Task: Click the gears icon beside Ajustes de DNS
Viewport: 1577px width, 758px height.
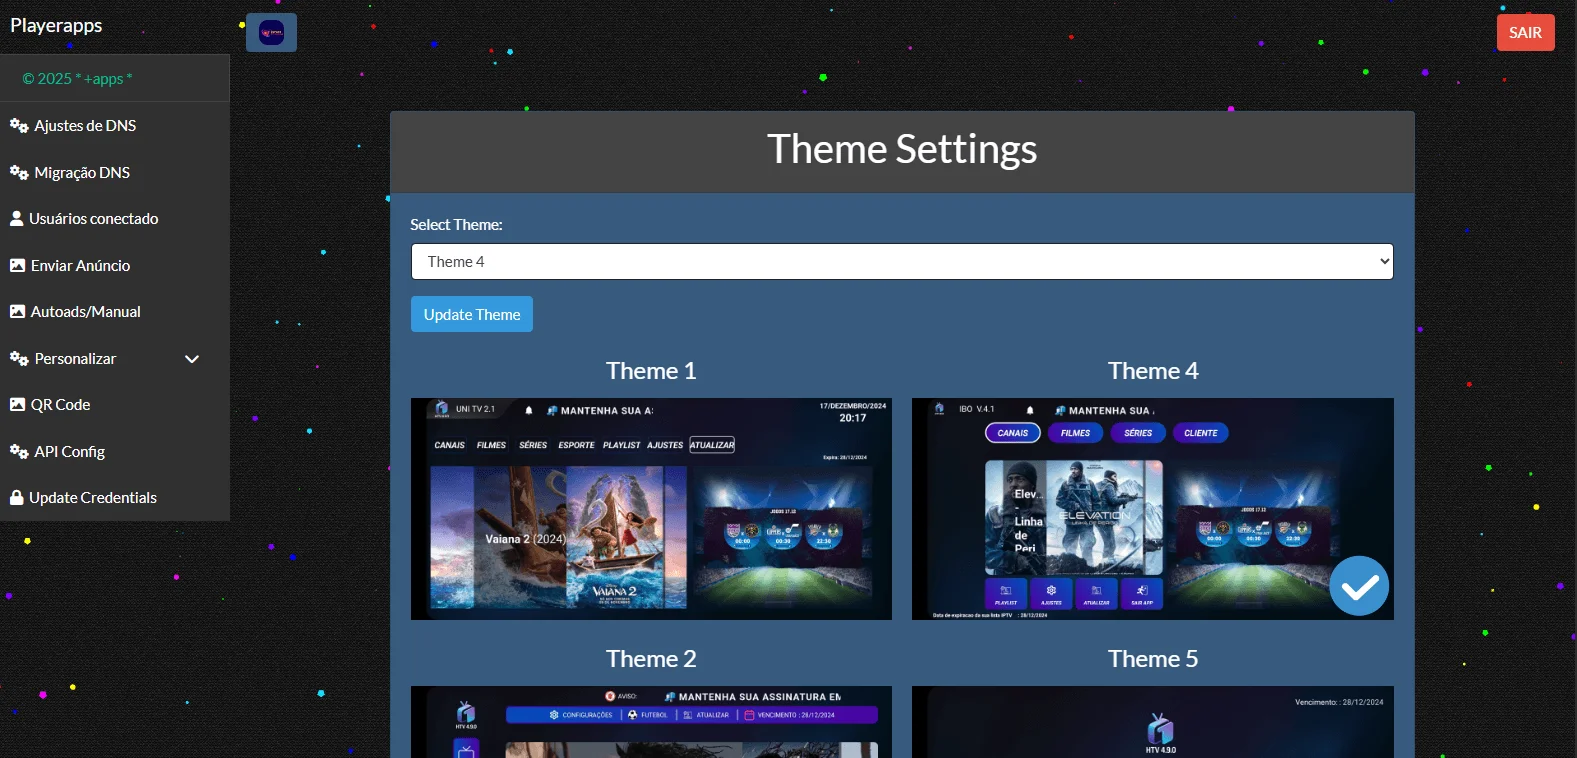Action: [x=18, y=126]
